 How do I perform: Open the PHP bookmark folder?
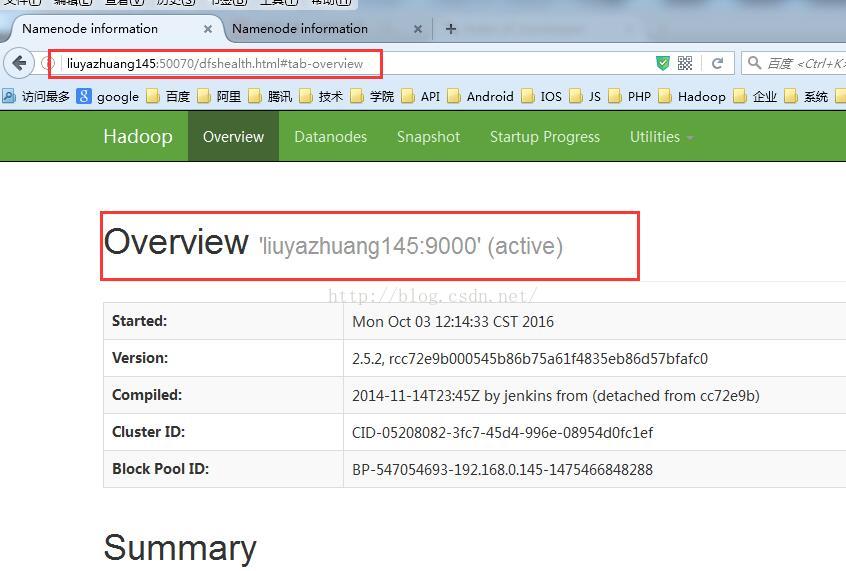tap(630, 97)
